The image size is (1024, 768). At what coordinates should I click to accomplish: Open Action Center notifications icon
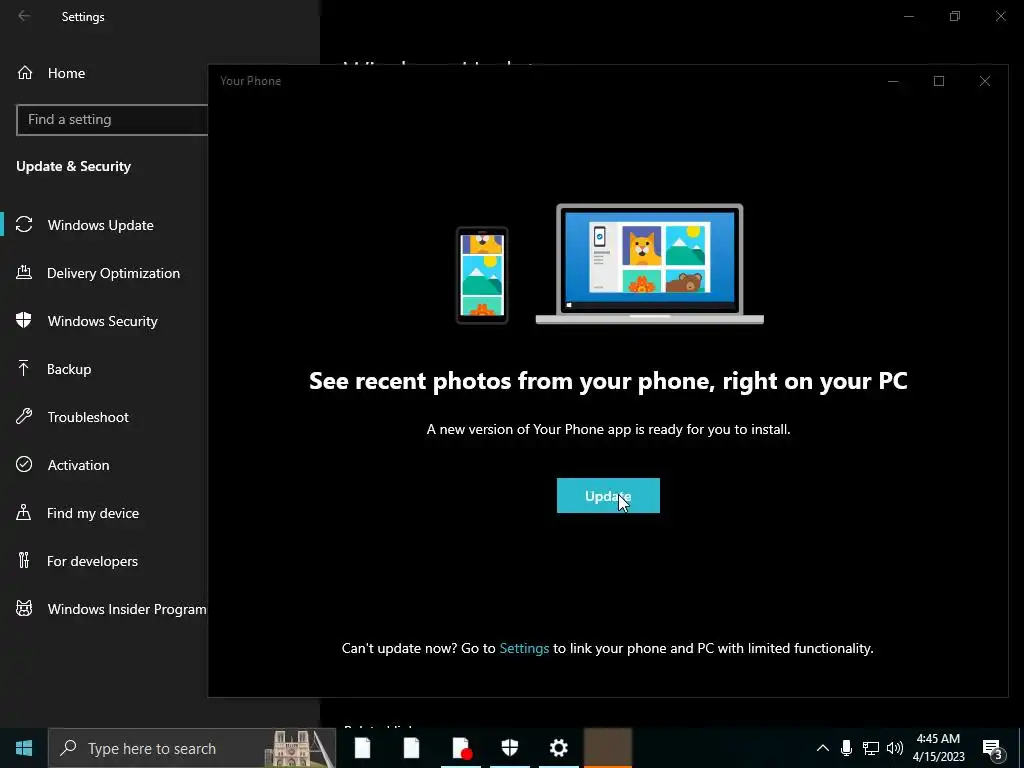(991, 748)
